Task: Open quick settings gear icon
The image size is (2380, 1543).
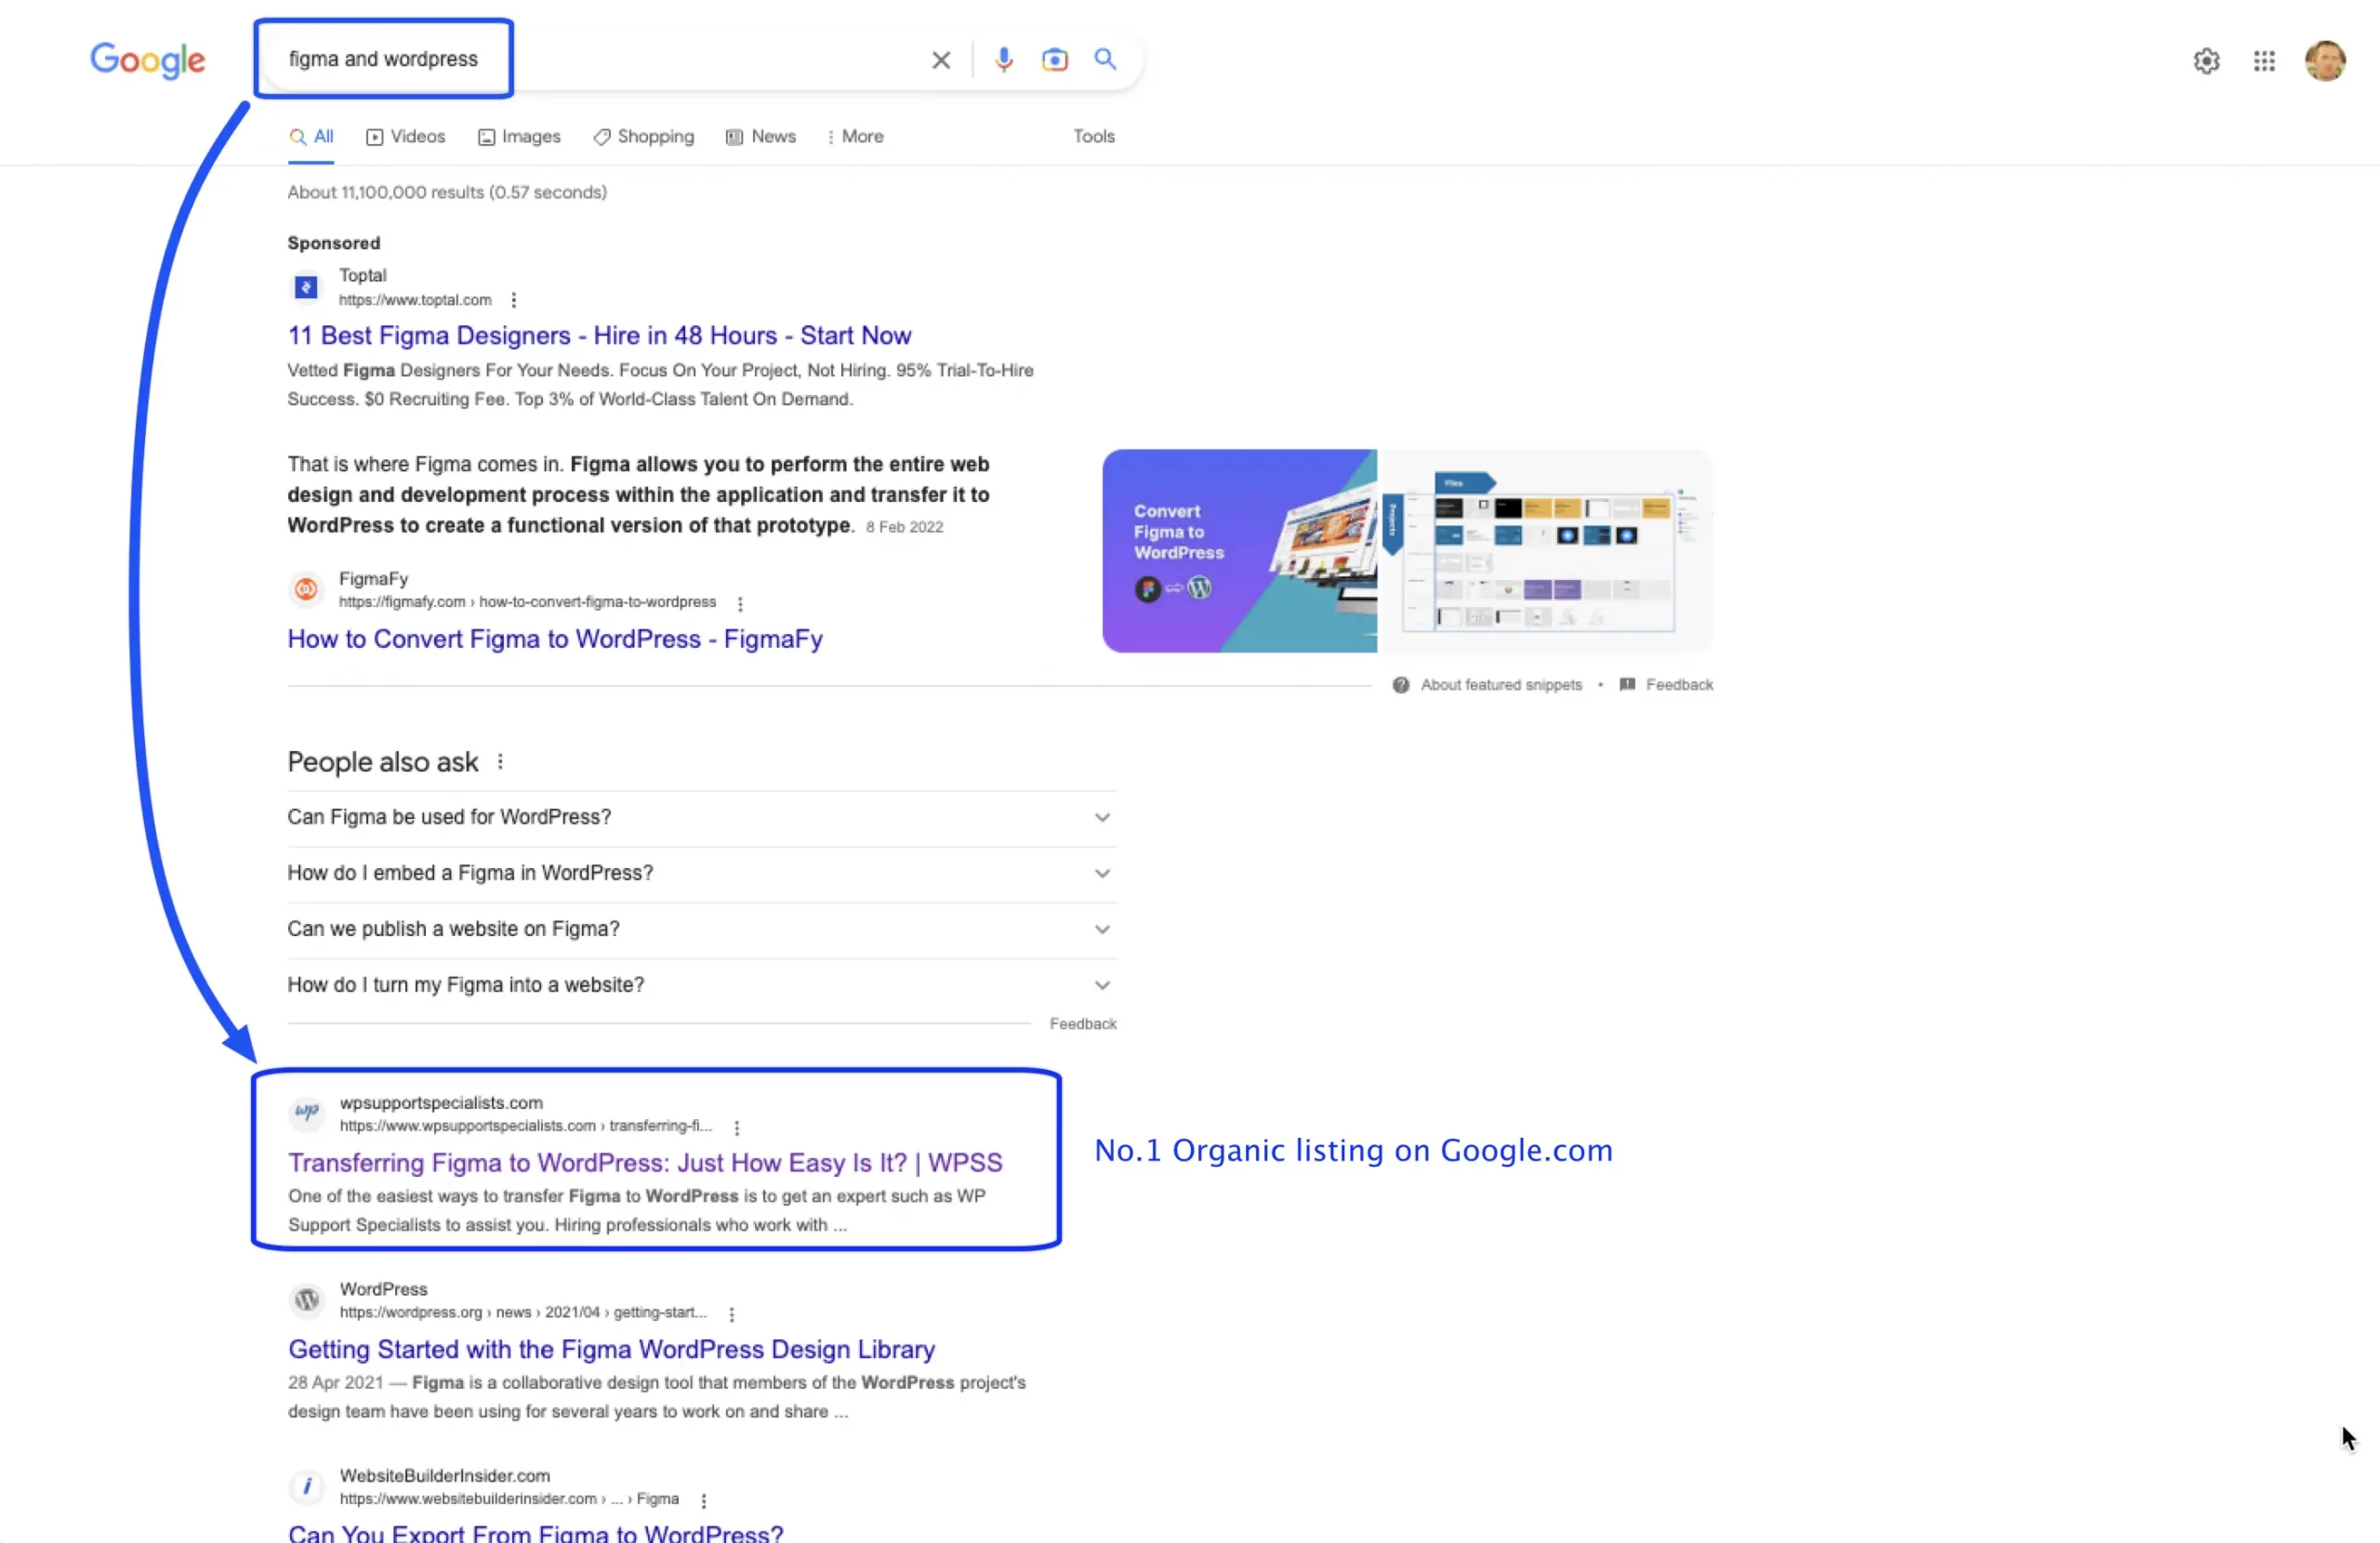Action: tap(2206, 61)
